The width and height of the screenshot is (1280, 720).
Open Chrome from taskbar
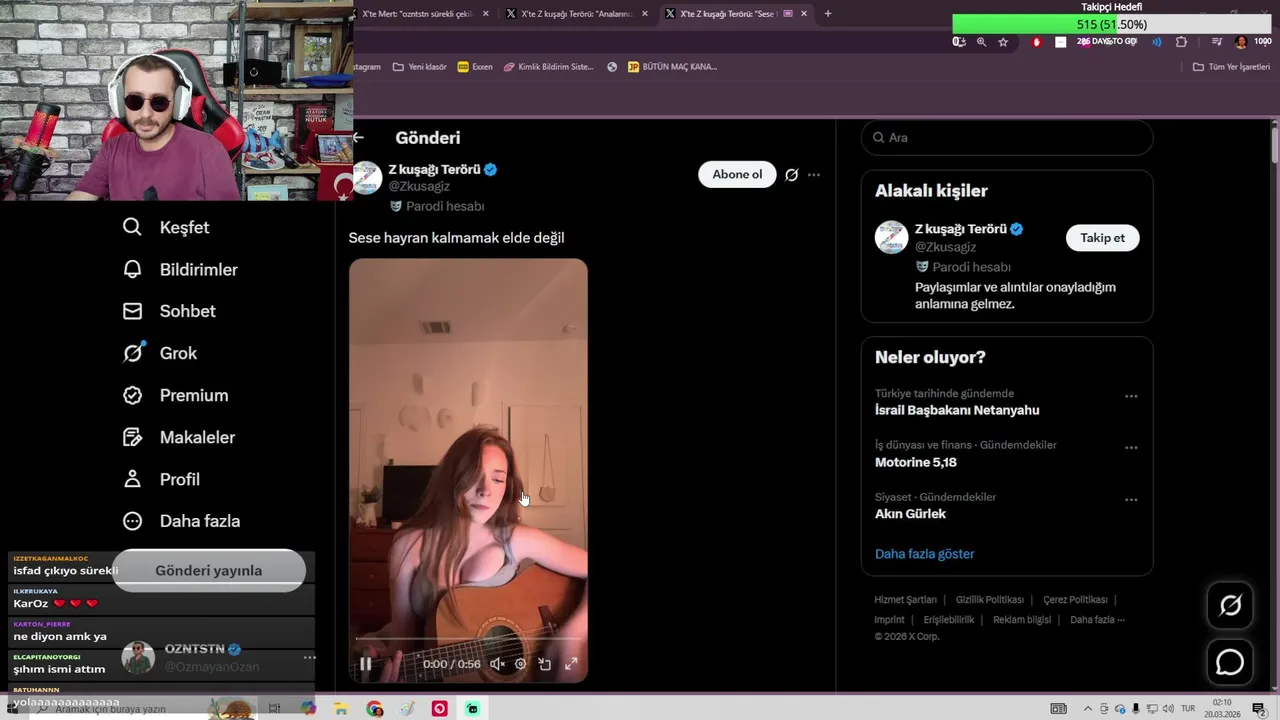click(374, 709)
